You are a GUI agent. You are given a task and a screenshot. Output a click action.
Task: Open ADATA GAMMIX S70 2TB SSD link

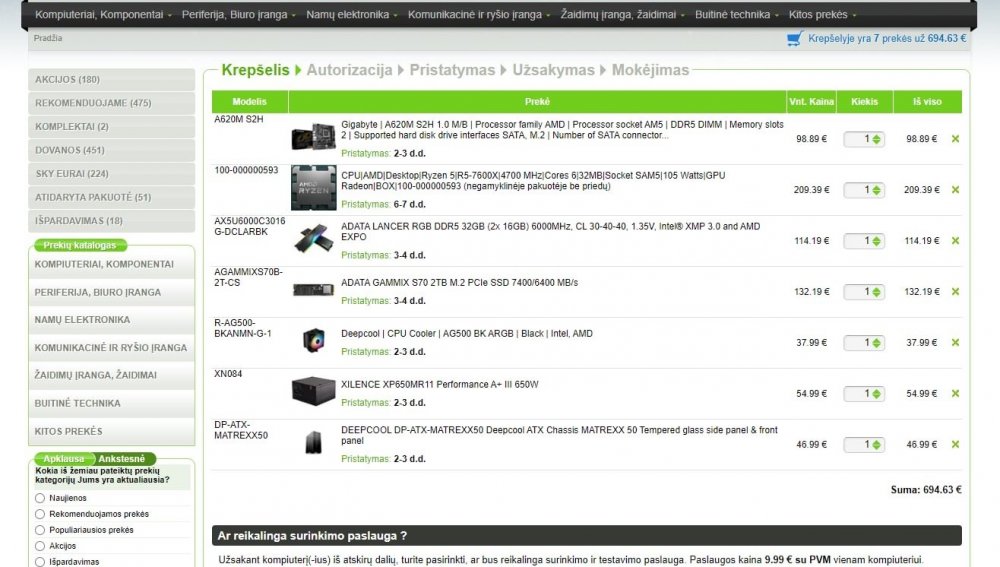coord(459,283)
